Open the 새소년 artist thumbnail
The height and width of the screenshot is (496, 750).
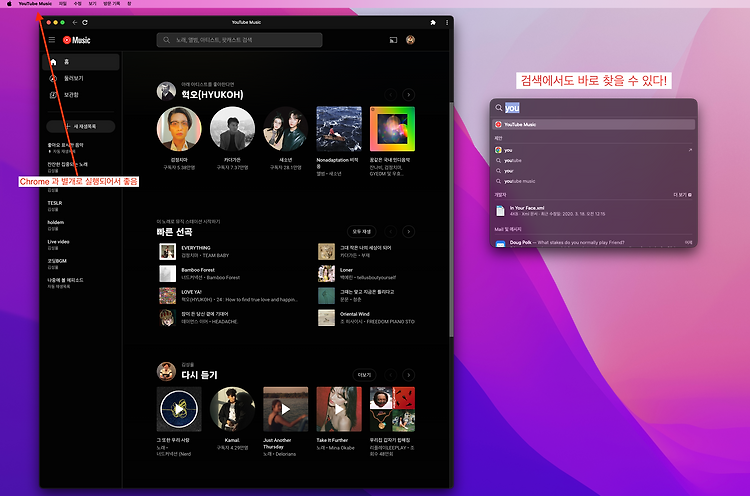tap(286, 129)
